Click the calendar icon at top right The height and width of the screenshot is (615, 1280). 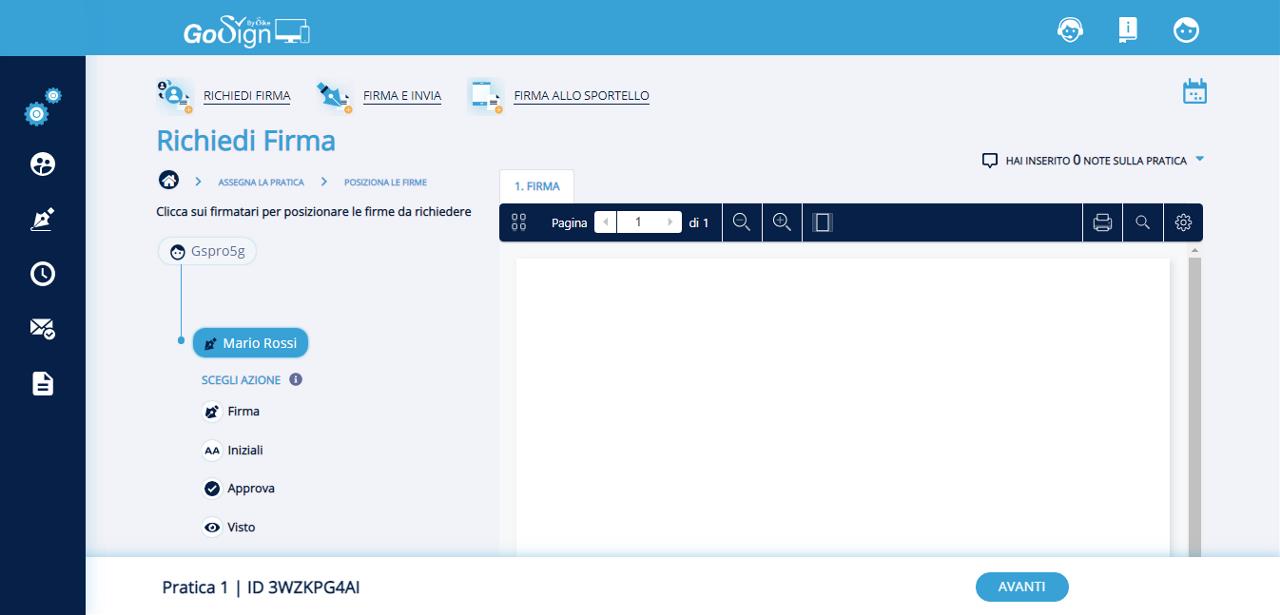[x=1194, y=92]
